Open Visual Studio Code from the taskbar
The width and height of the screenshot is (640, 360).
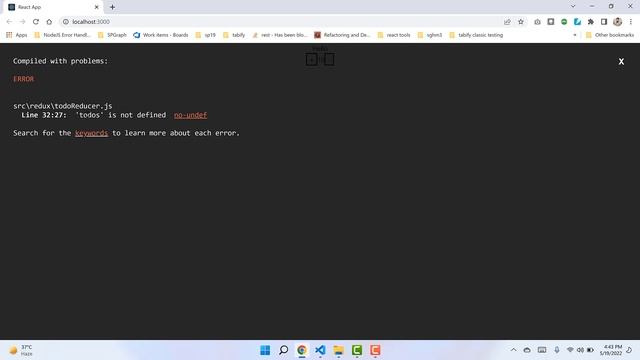320,350
